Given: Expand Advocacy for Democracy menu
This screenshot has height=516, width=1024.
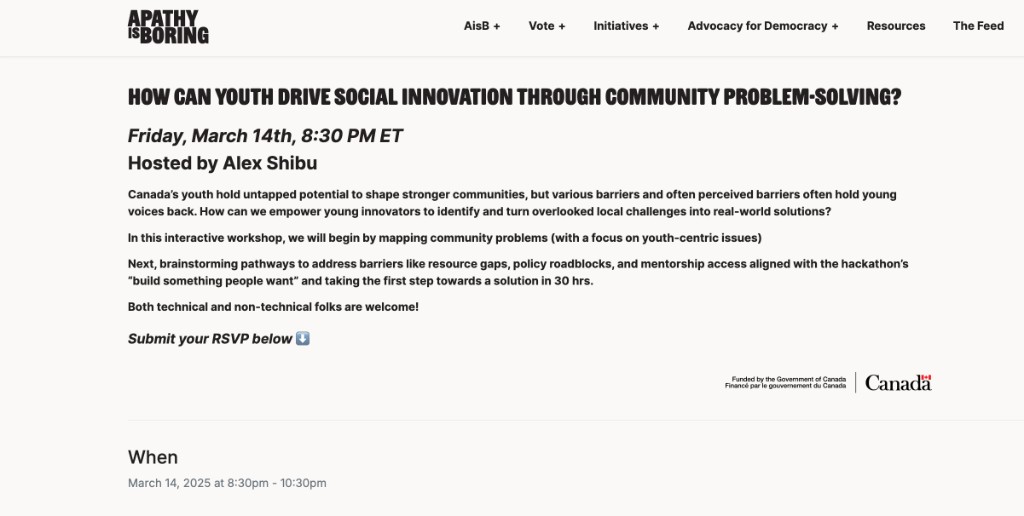Looking at the screenshot, I should [763, 26].
